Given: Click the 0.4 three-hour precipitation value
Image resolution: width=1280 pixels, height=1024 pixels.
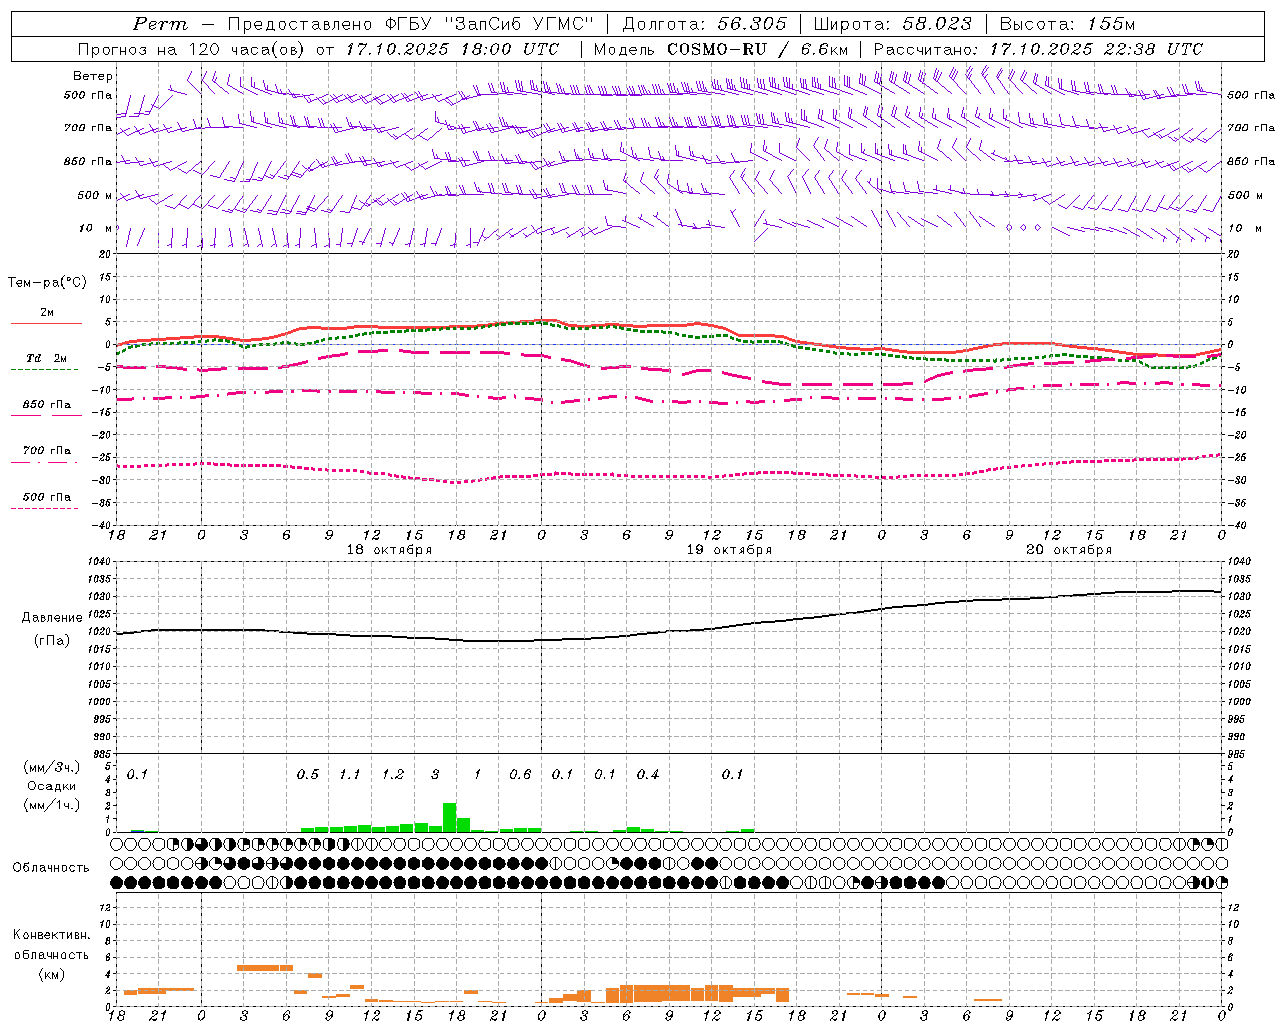Looking at the screenshot, I should tap(648, 774).
